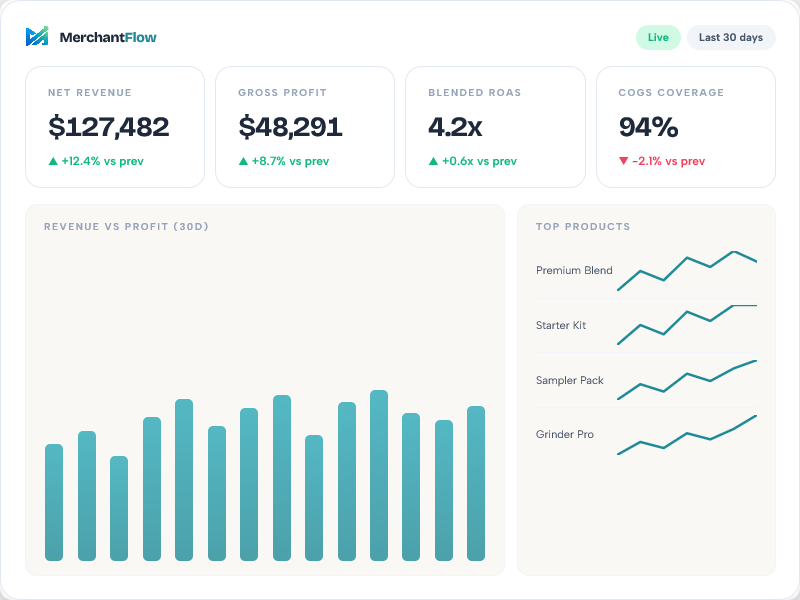Screen dimensions: 800x600
Task: Click the trend arrow beside Blended ROAS change
Action: coord(432,161)
